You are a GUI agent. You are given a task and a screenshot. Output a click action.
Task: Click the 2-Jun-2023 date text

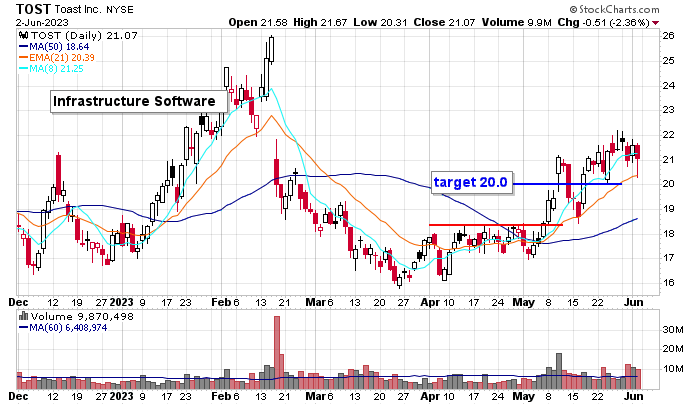coord(35,21)
